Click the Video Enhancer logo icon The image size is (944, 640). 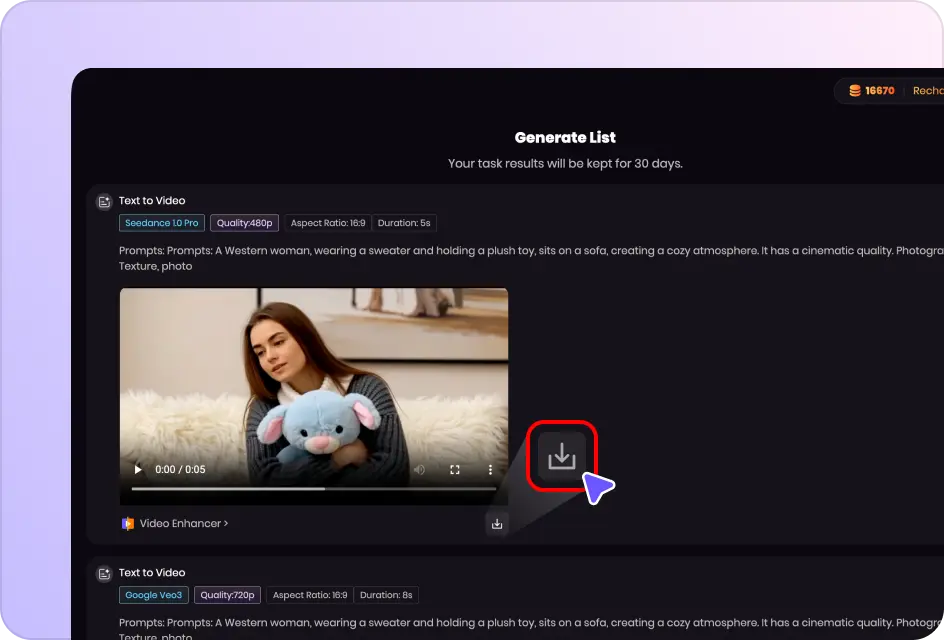127,523
